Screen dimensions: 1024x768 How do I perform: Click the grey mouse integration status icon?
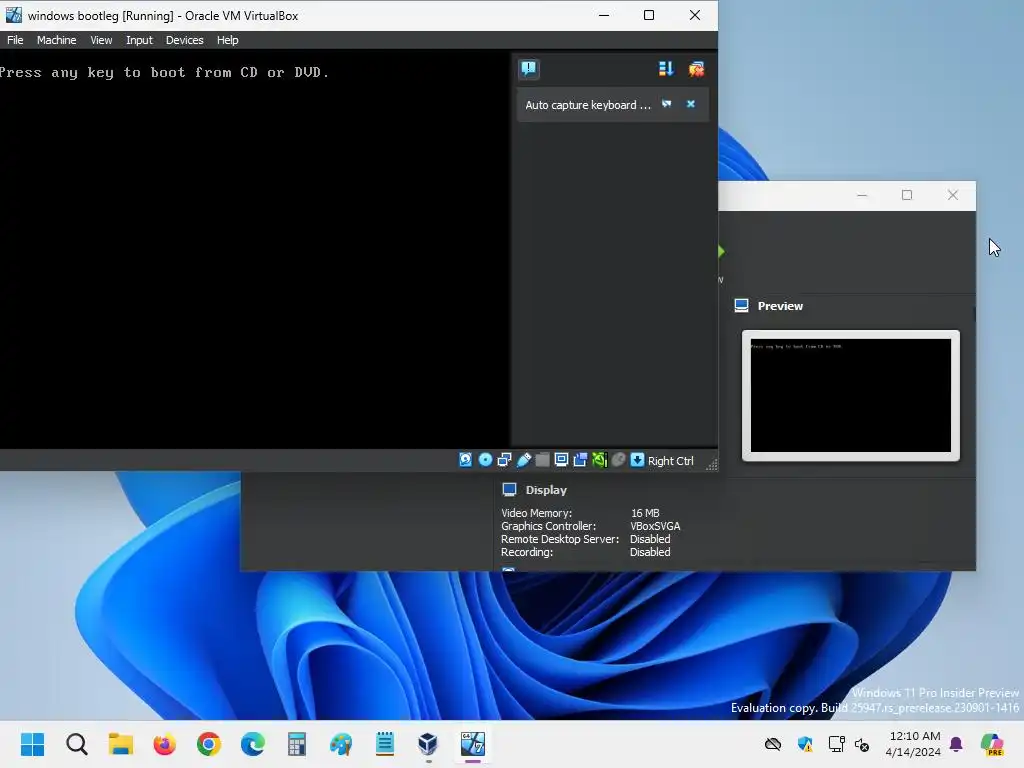click(x=618, y=460)
